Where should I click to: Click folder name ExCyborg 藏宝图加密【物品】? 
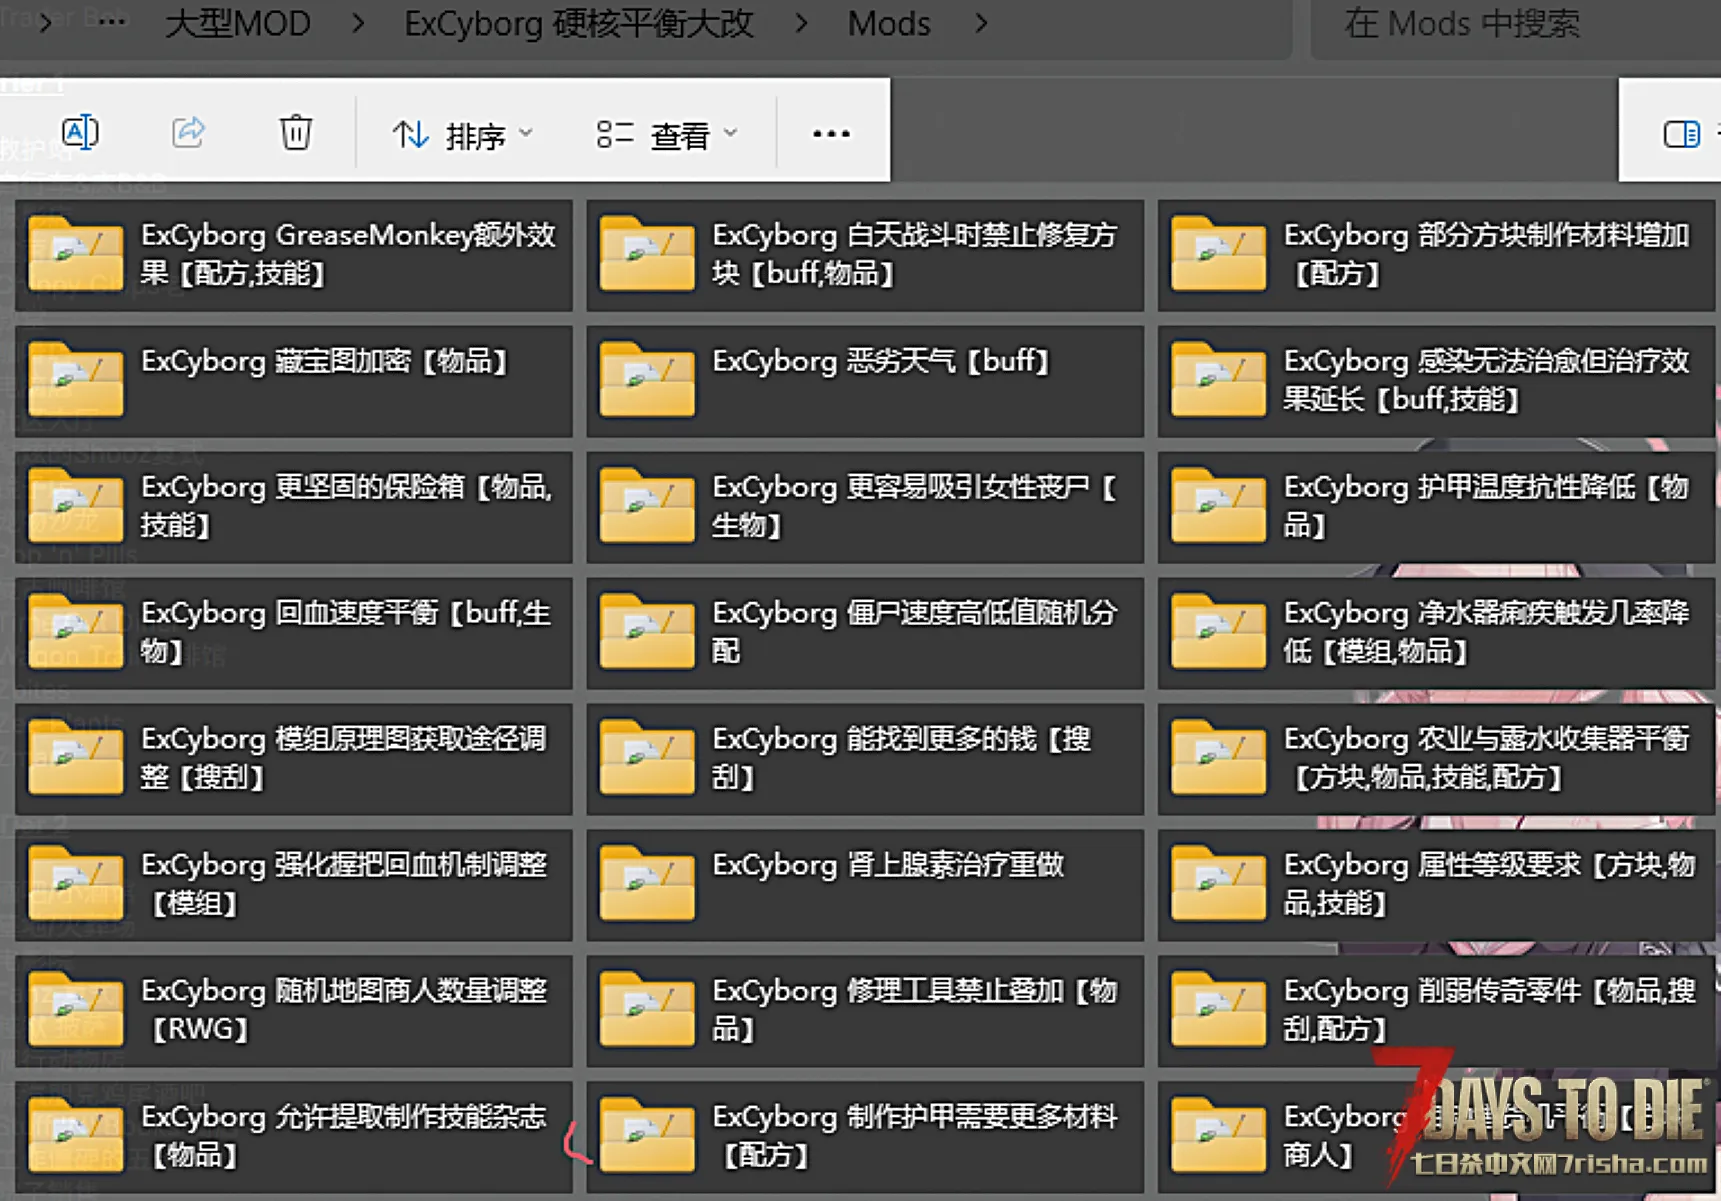point(326,361)
